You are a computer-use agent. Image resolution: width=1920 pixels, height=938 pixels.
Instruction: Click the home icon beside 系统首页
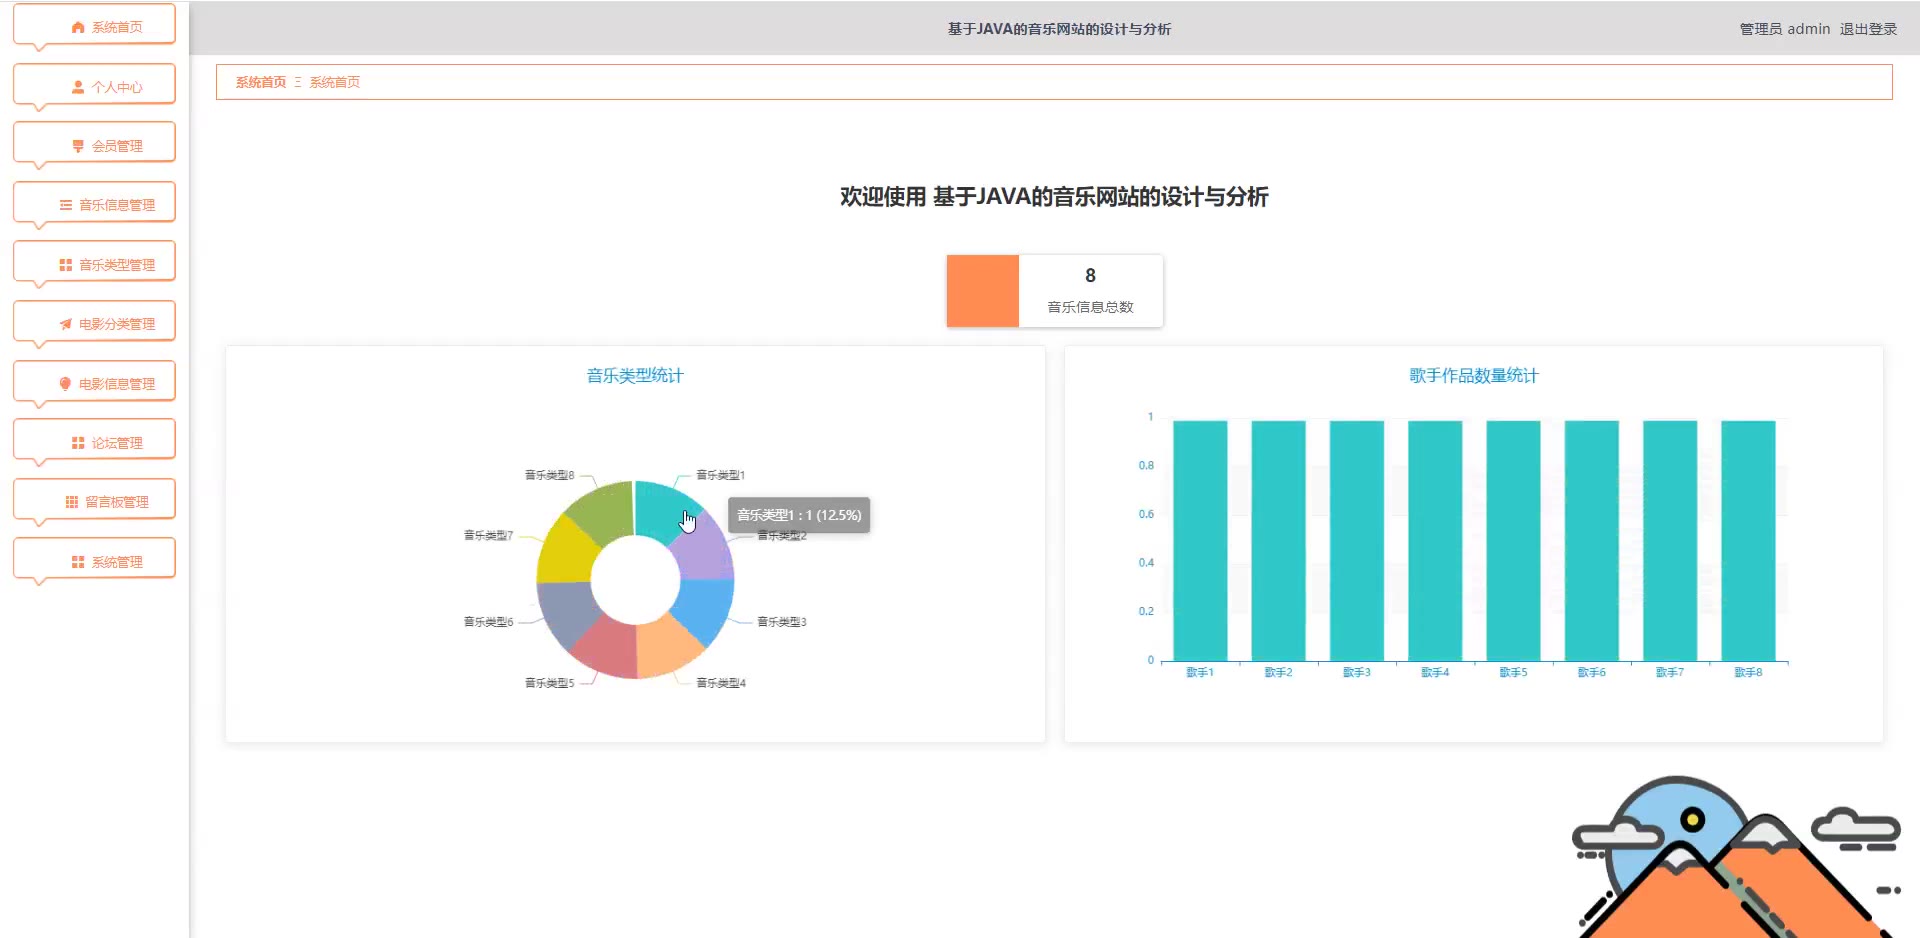[x=78, y=28]
